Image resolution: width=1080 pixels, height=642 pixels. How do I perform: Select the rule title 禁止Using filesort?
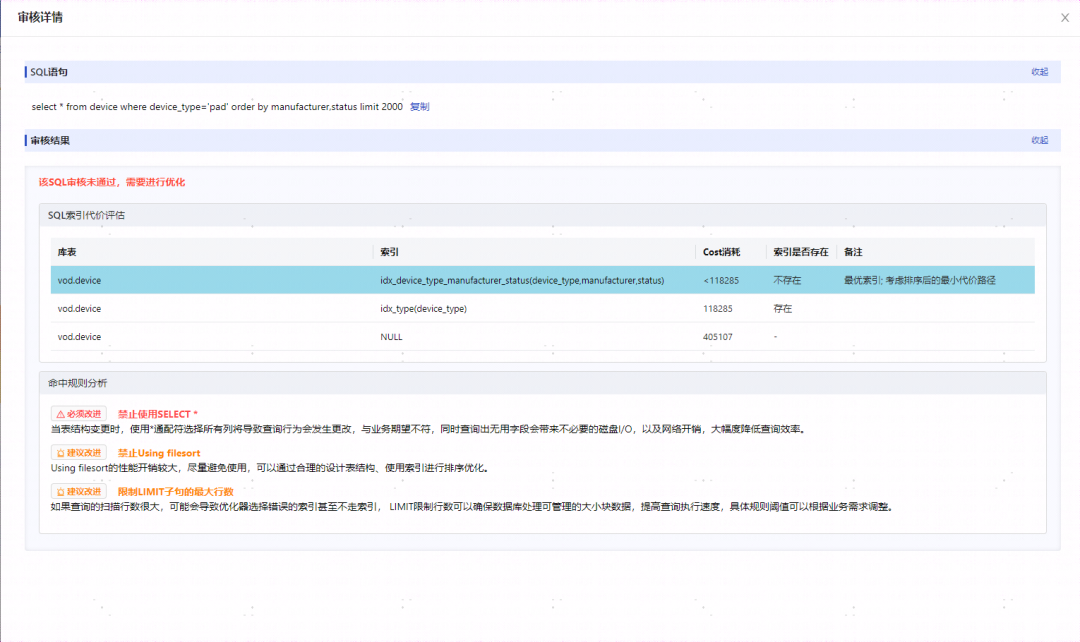click(x=159, y=453)
